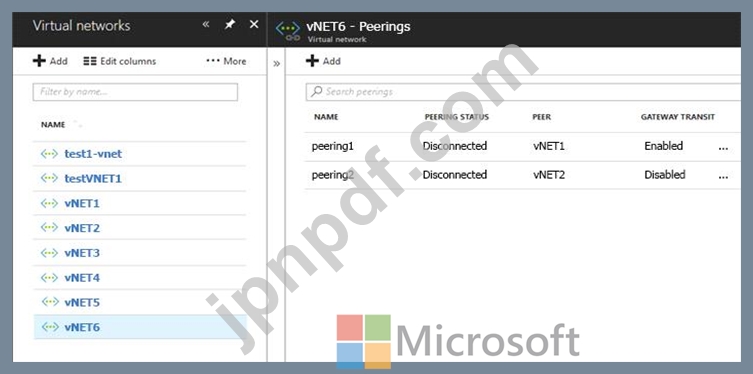
Task: Open the peering1 row
Action: pos(522,146)
